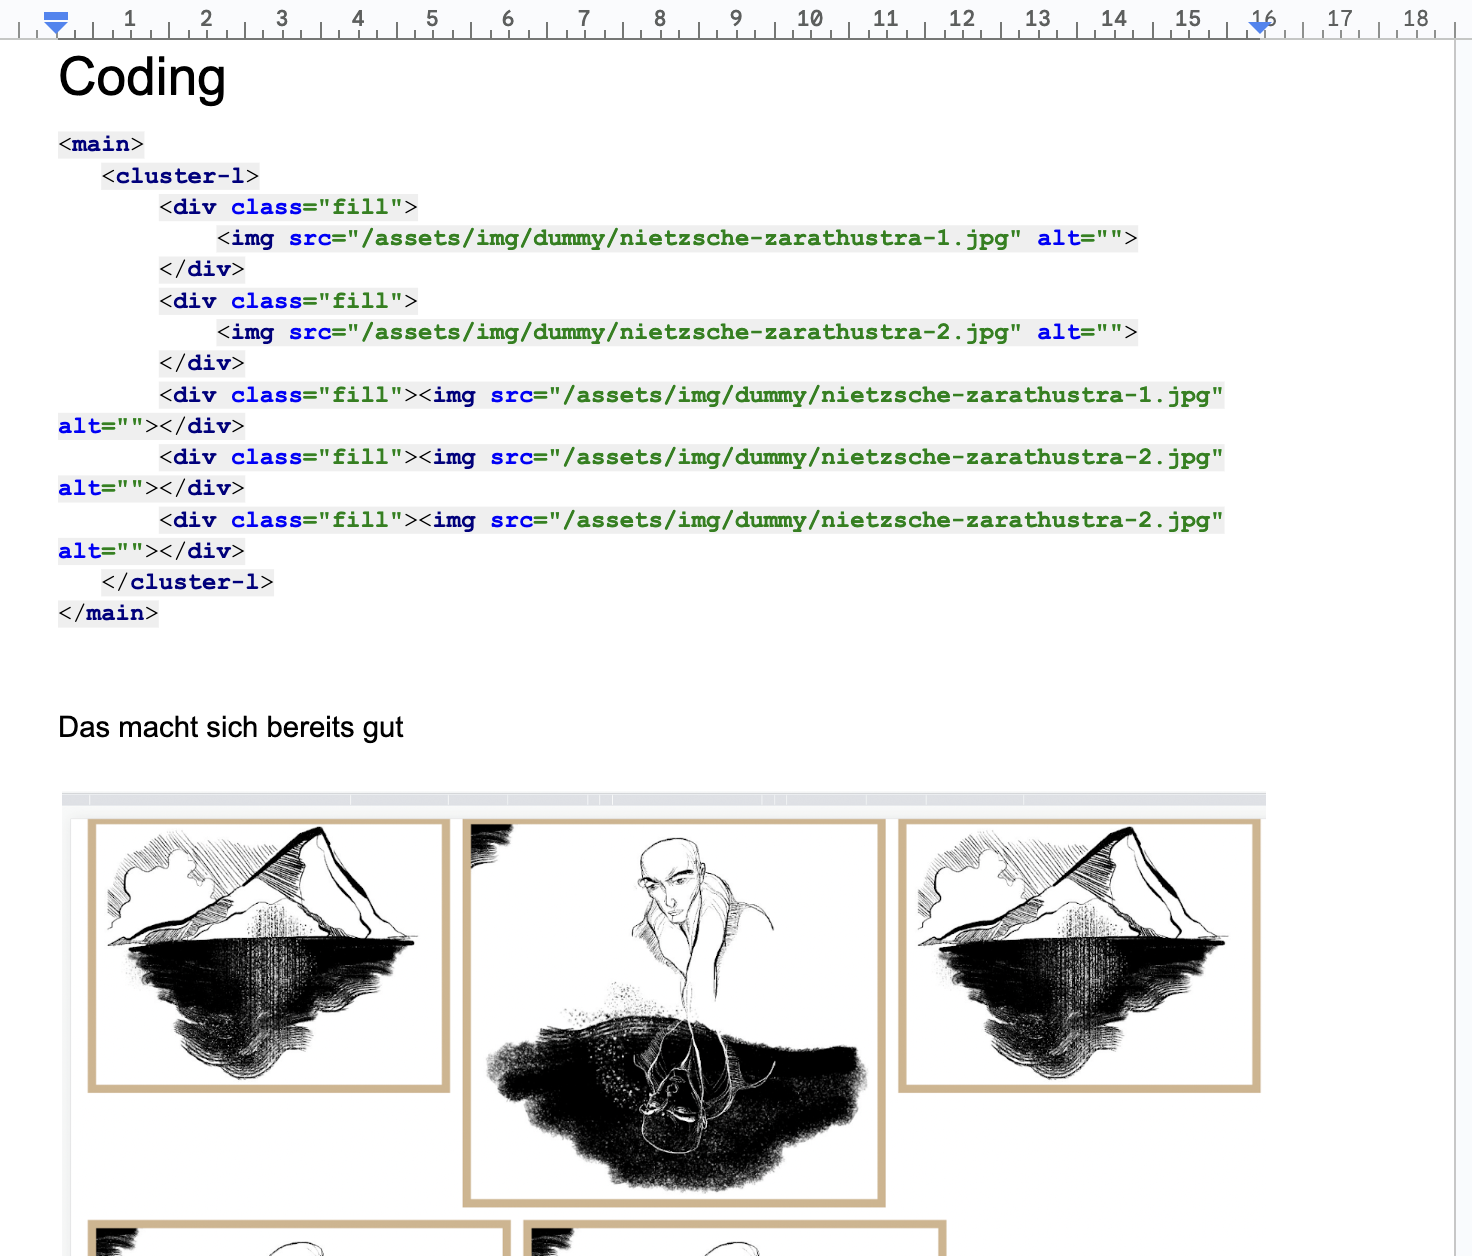Place cursor on the opening <main> tag
Screen dimensions: 1472x1256
tap(101, 144)
